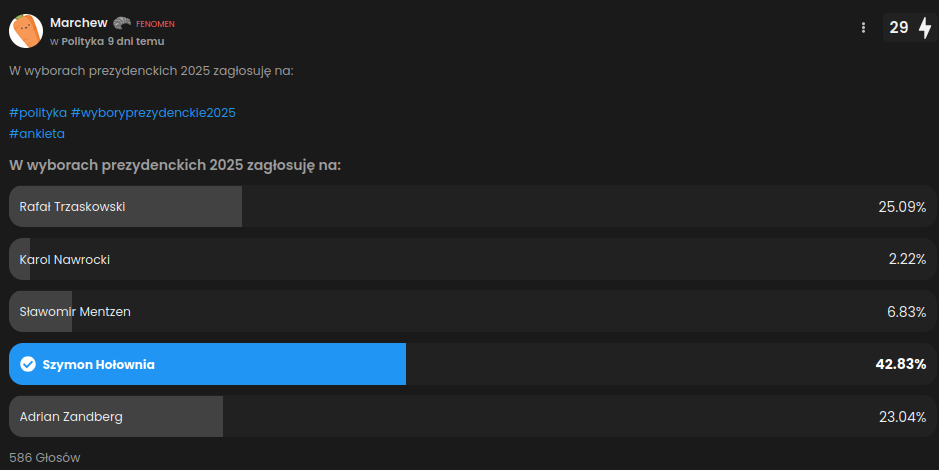Screen dimensions: 939x470
Task: Select the Szymon Hołownia poll option
Action: (x=468, y=364)
